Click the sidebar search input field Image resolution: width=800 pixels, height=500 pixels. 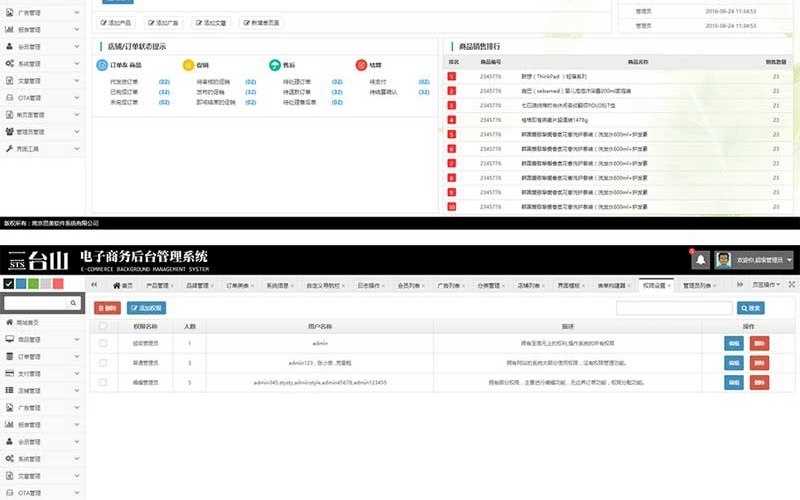pos(36,303)
